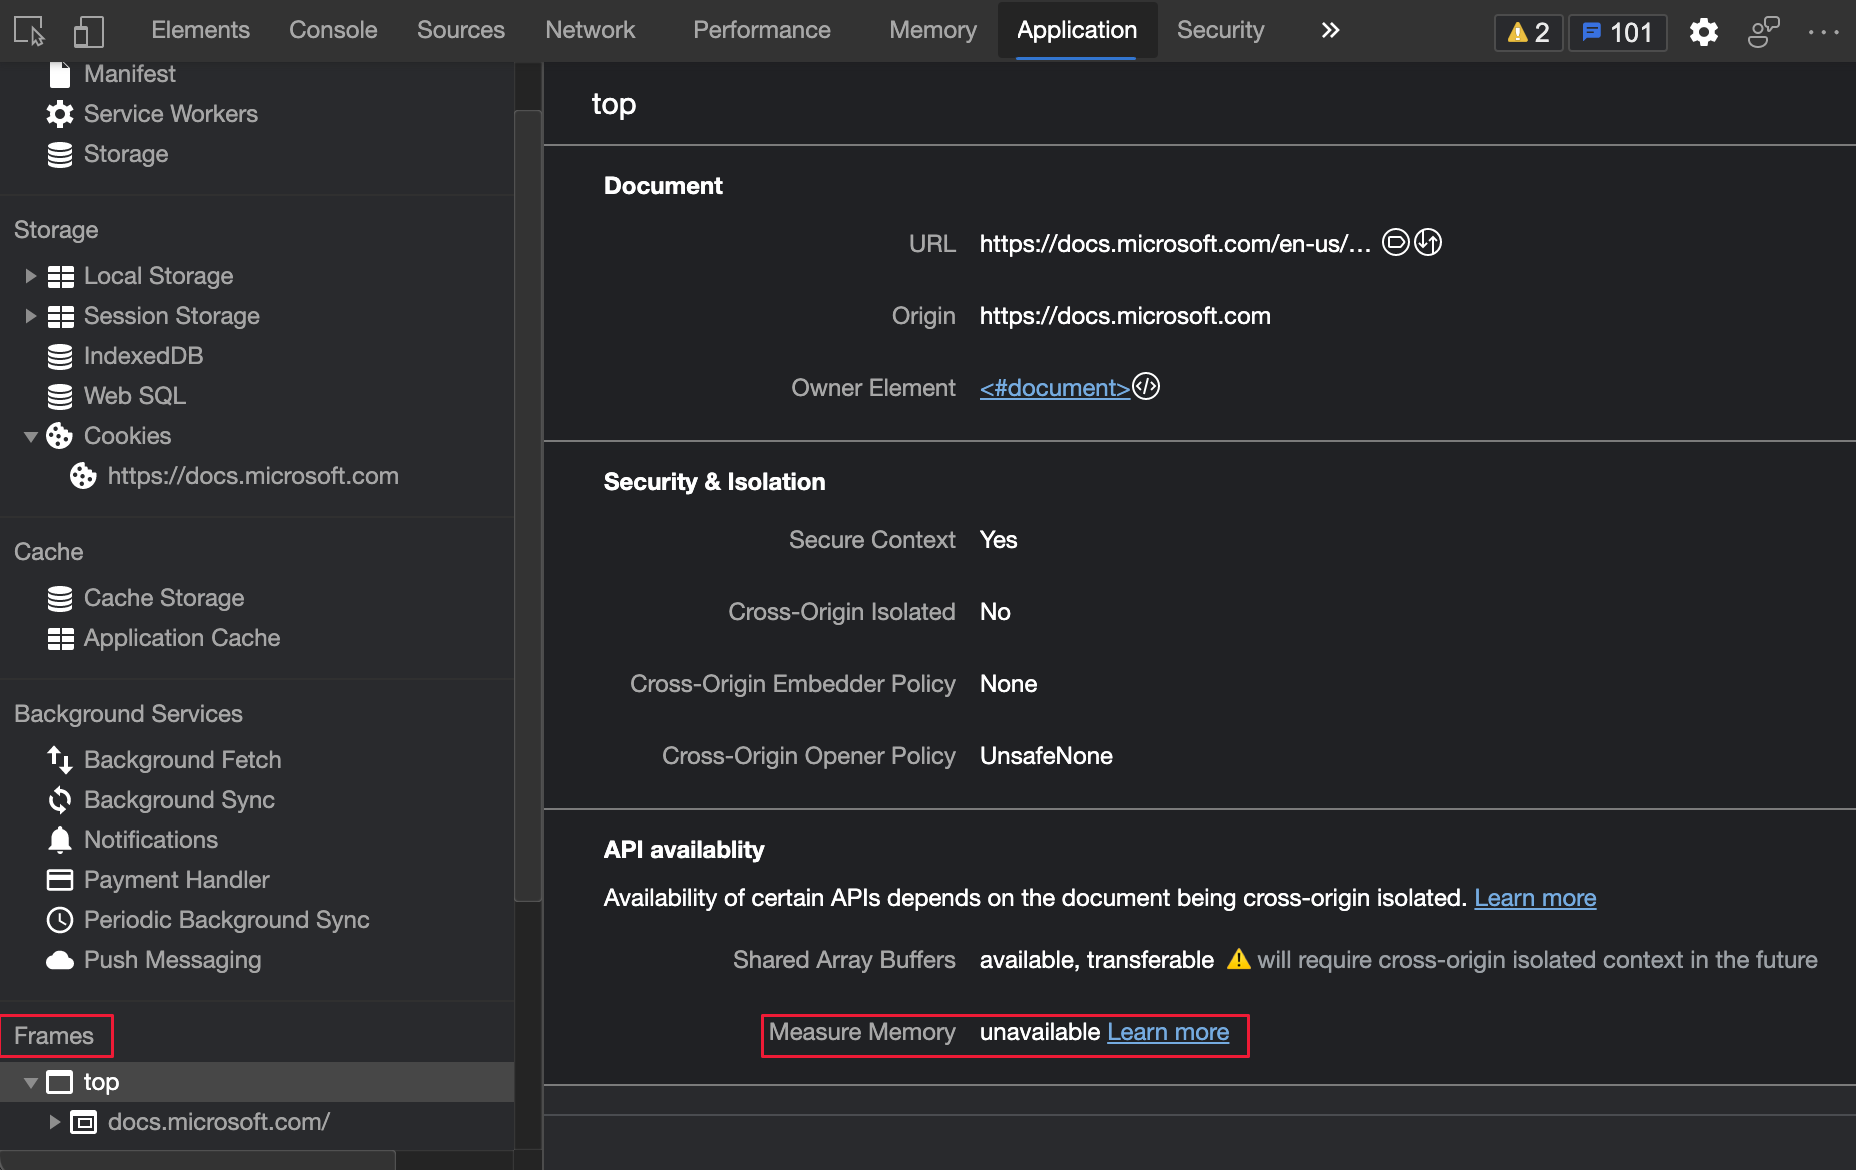Click the Notifications bell icon
1856x1170 pixels.
coord(60,840)
